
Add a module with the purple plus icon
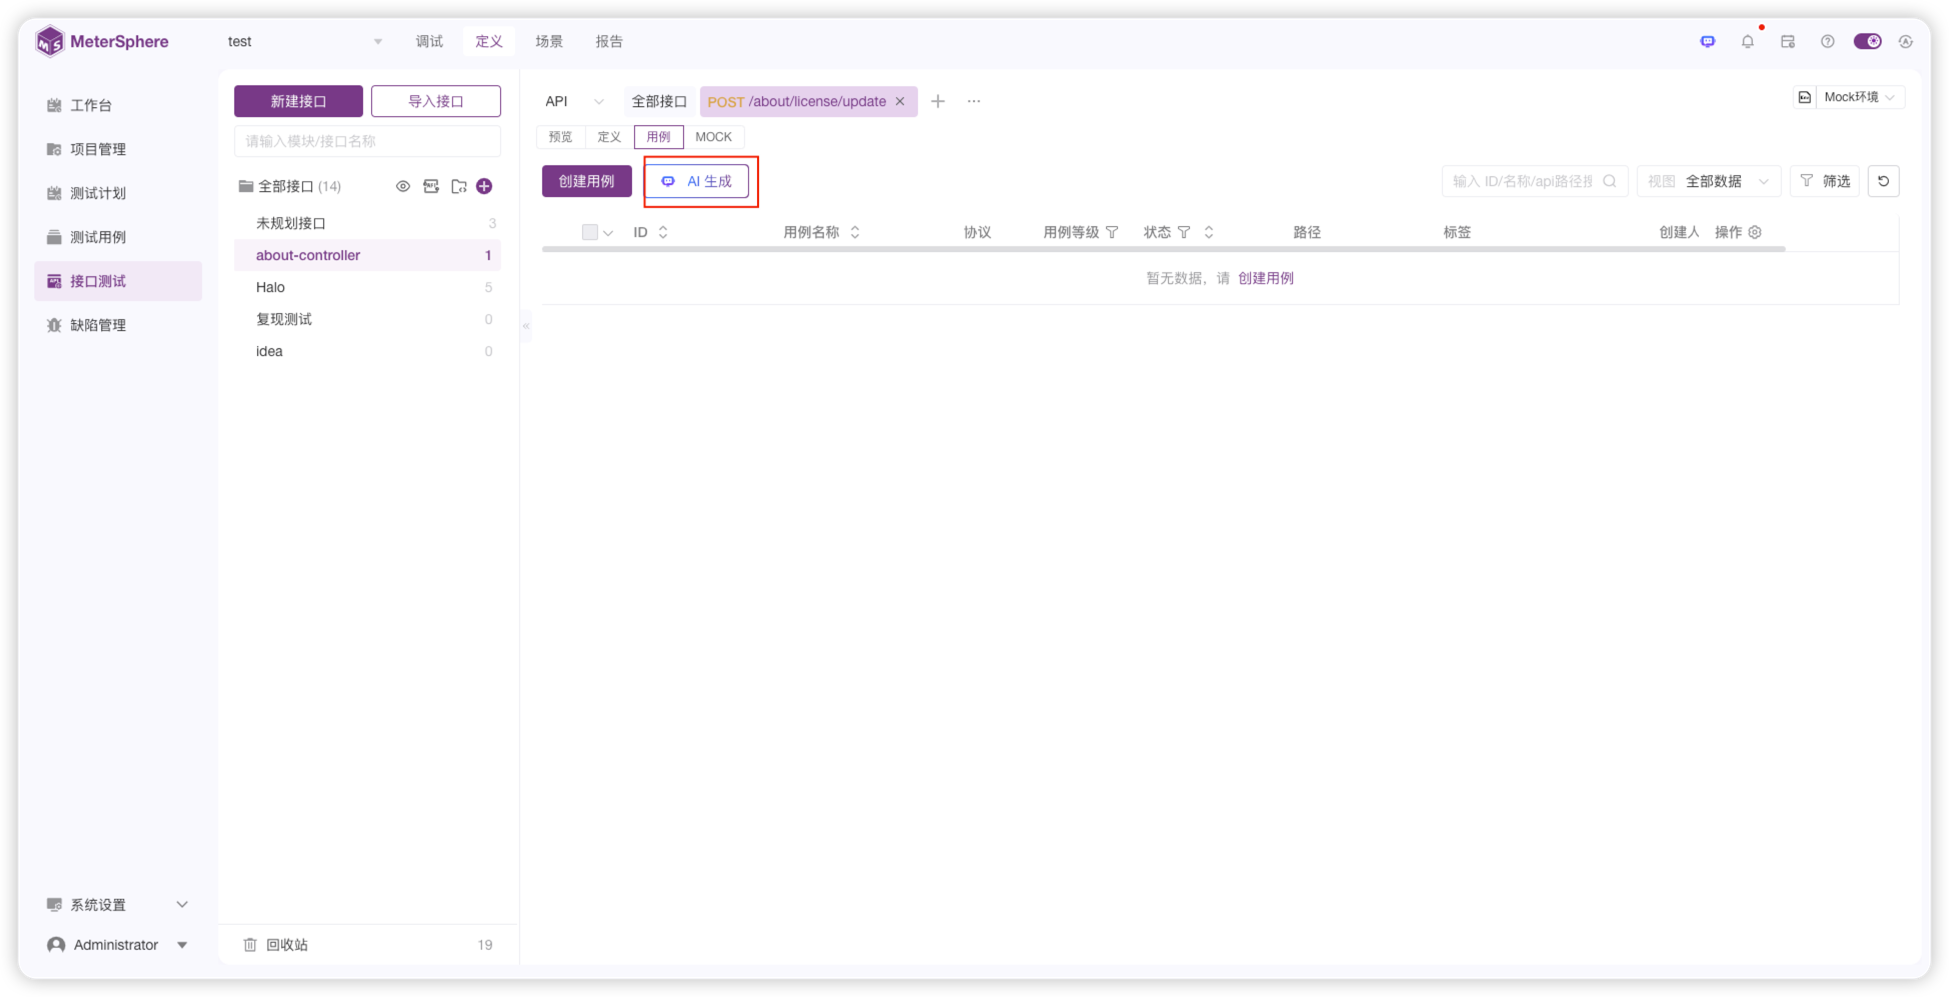pyautogui.click(x=485, y=186)
